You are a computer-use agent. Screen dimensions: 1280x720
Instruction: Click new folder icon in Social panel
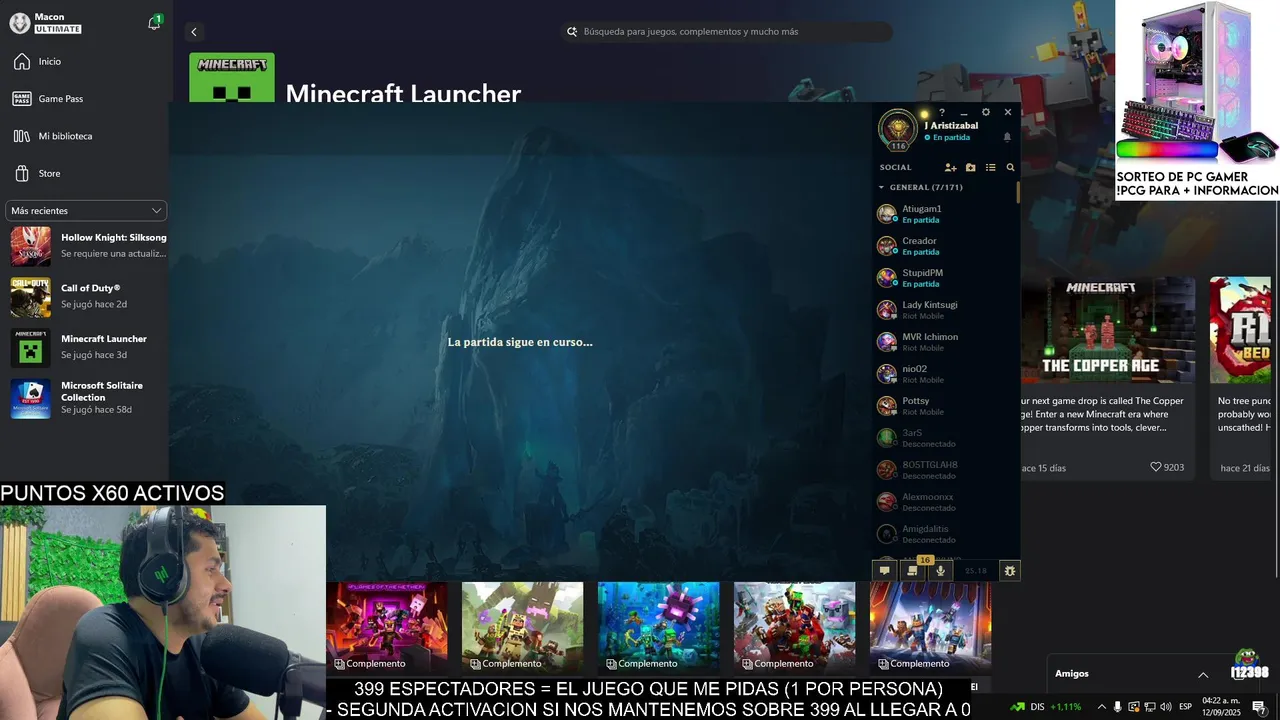(970, 168)
